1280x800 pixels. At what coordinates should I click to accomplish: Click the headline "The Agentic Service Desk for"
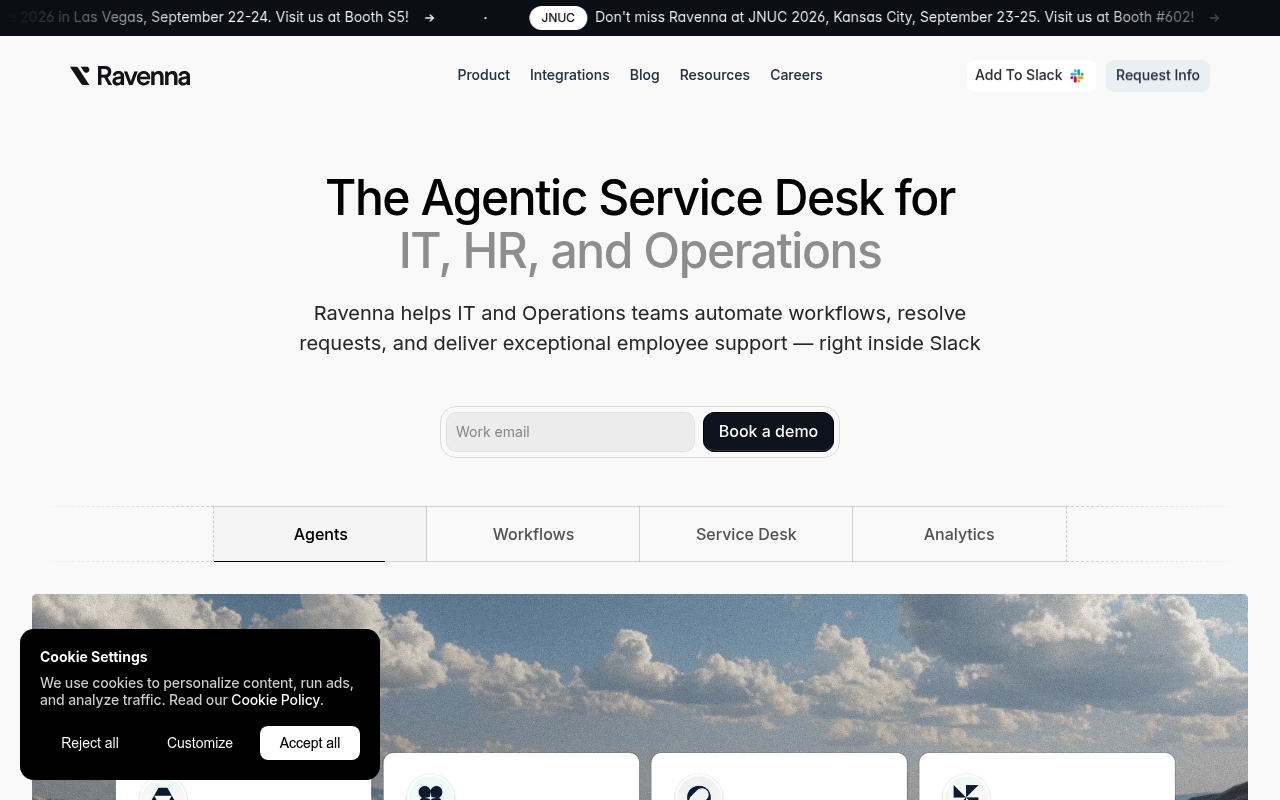click(640, 198)
